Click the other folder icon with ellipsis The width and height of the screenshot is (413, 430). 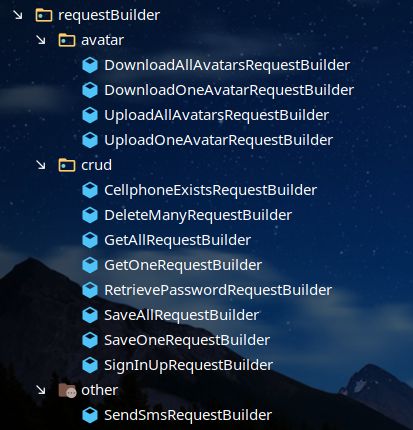(67, 390)
